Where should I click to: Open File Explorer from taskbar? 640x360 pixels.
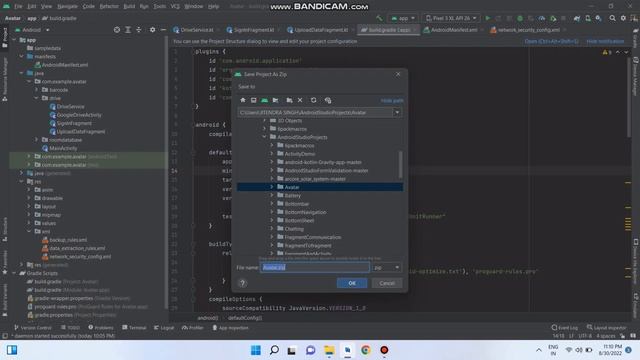click(329, 350)
